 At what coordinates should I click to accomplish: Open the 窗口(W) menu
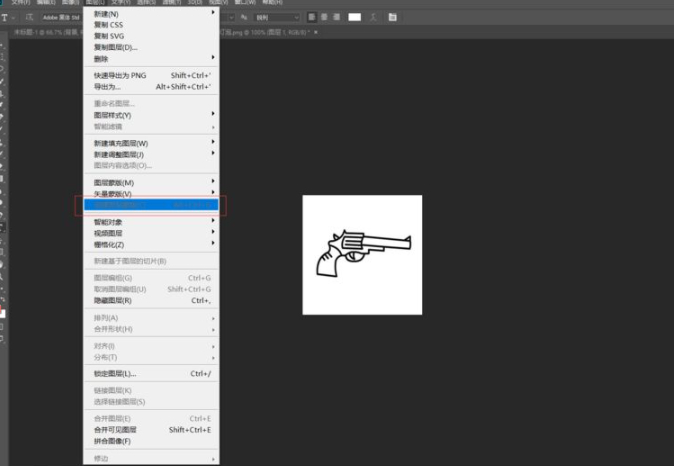[x=245, y=2]
